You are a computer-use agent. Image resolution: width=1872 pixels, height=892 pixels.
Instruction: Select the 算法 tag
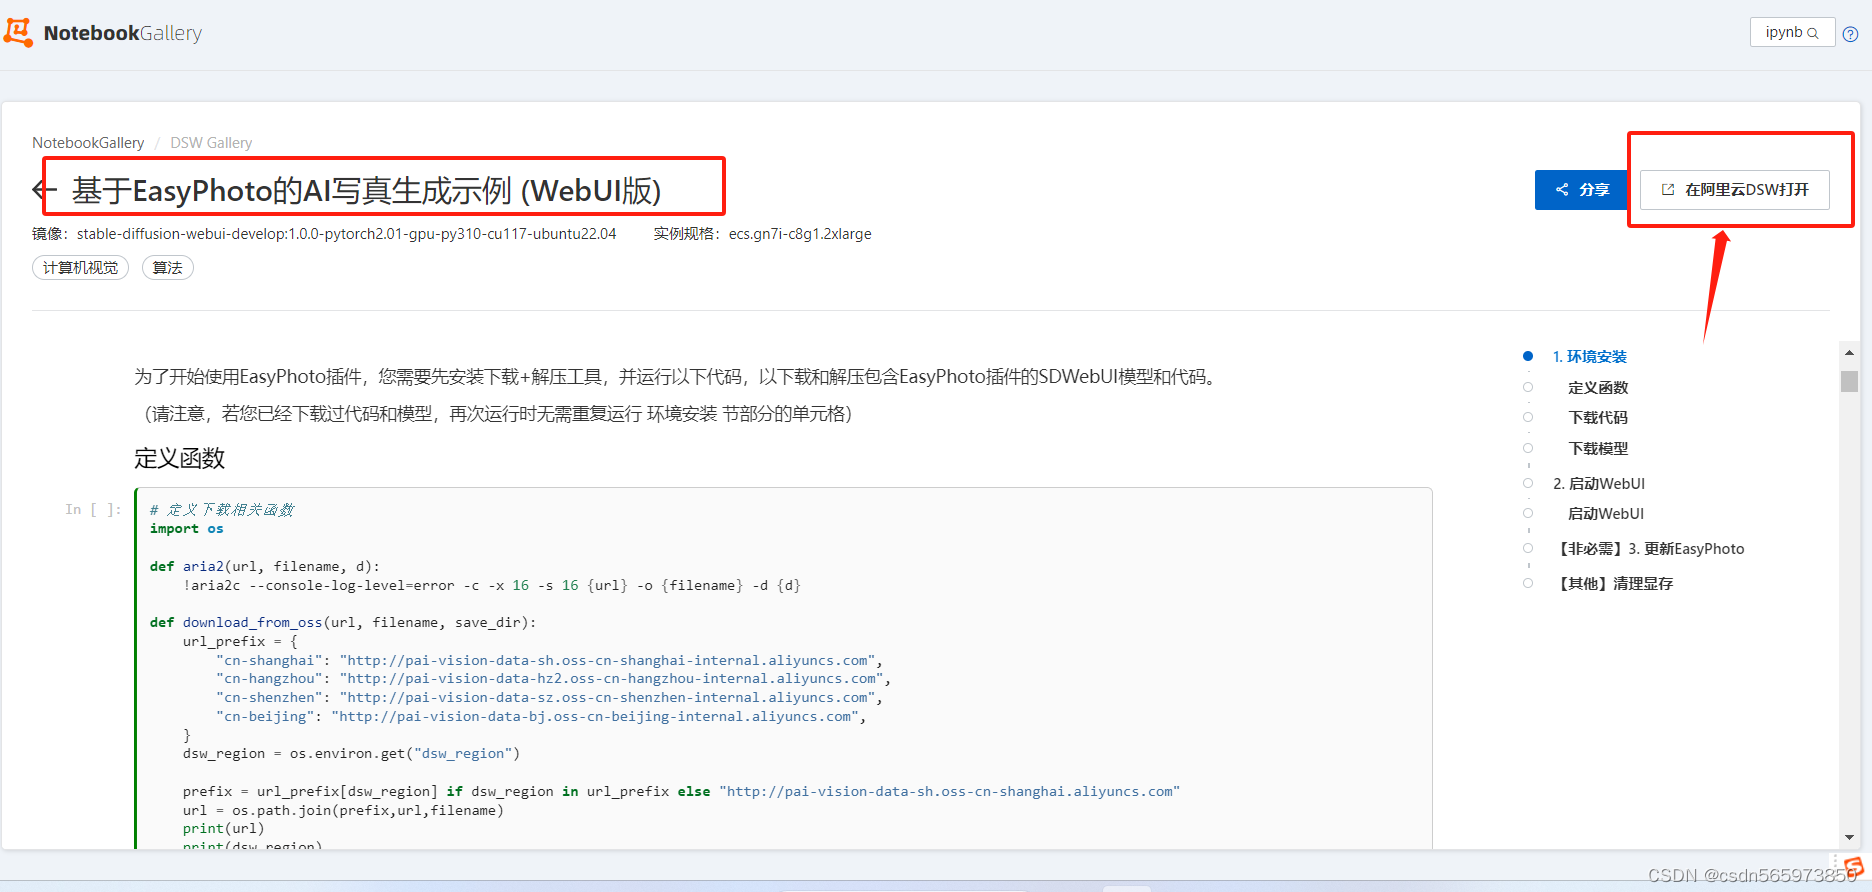(x=168, y=268)
